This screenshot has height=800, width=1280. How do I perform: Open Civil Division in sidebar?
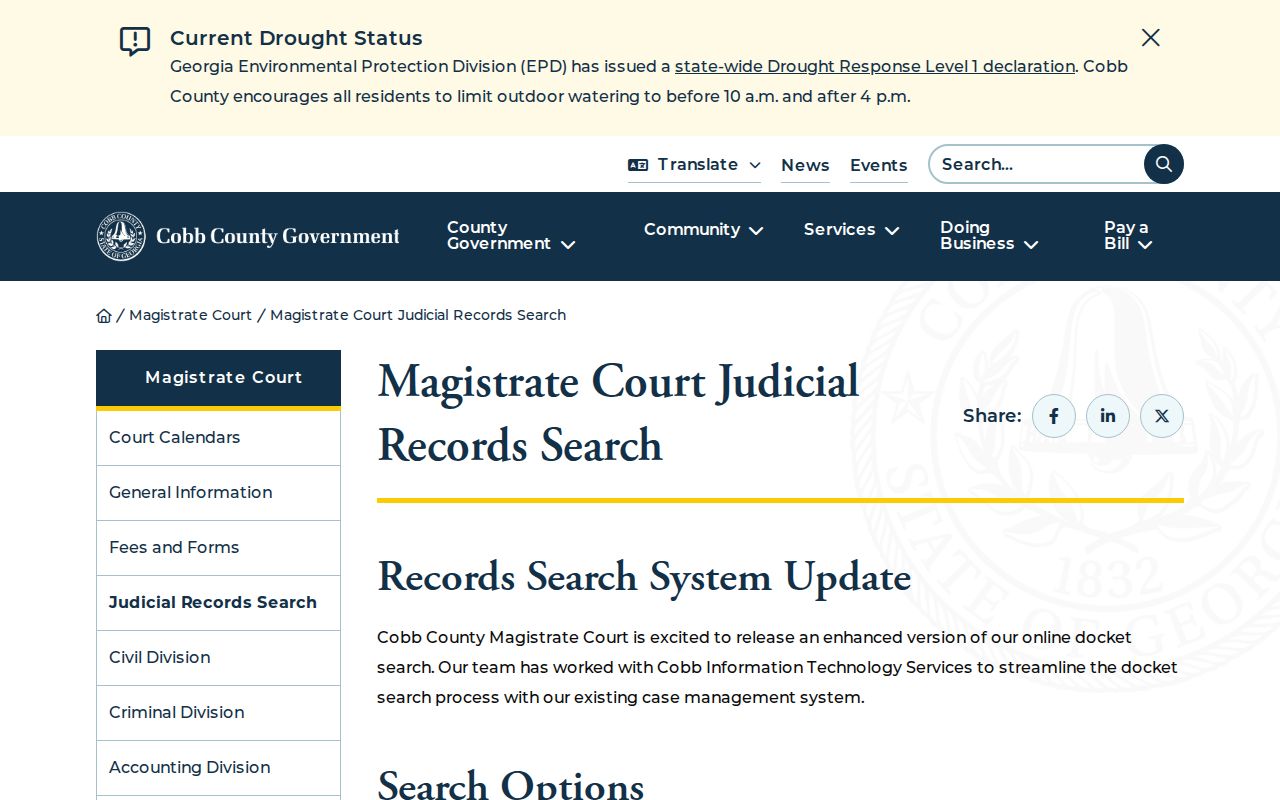tap(218, 658)
